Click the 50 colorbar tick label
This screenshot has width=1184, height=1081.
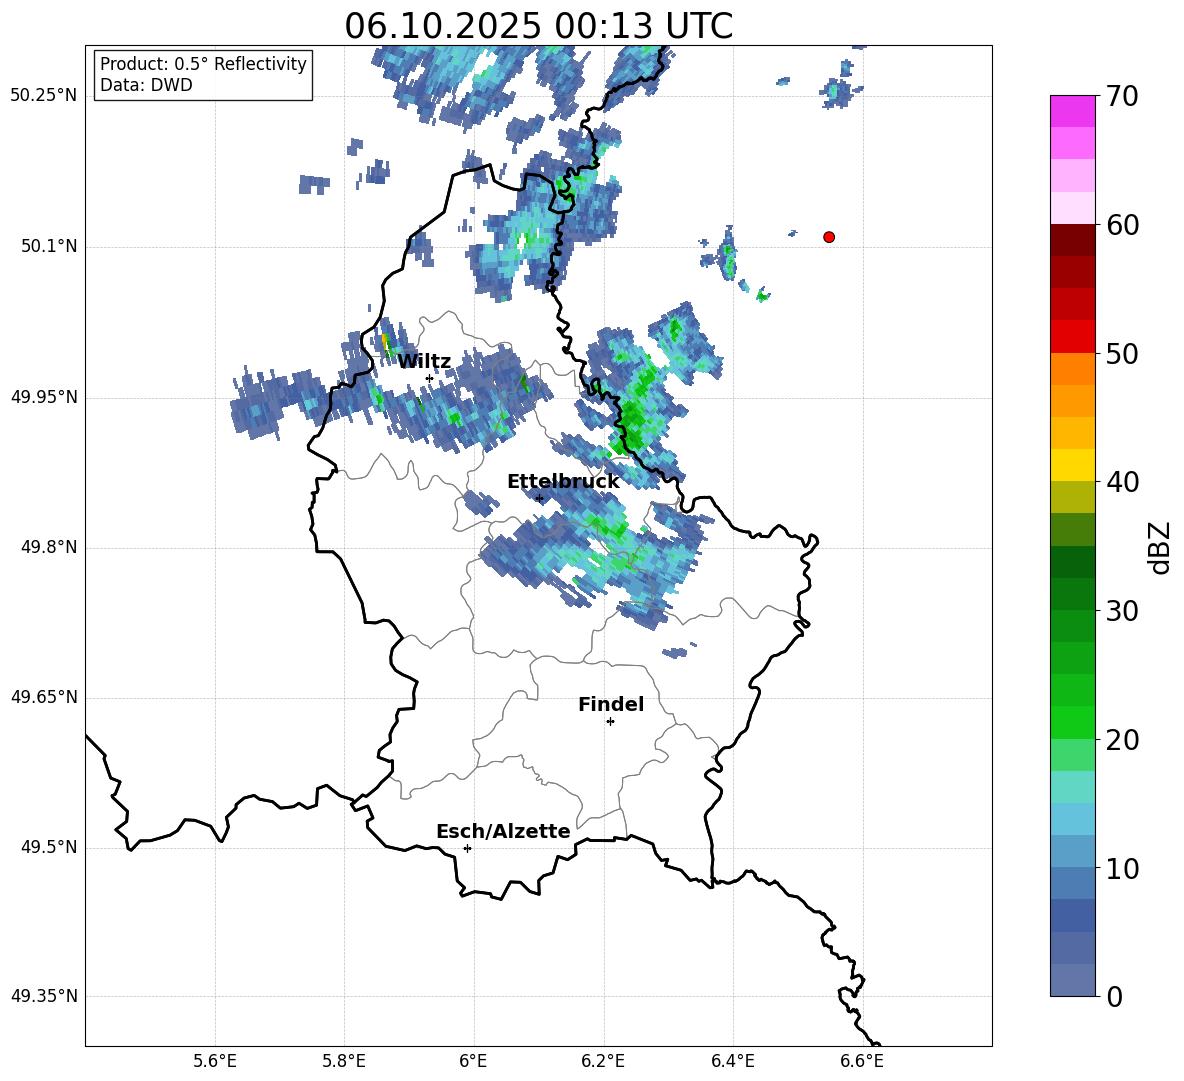1122,354
